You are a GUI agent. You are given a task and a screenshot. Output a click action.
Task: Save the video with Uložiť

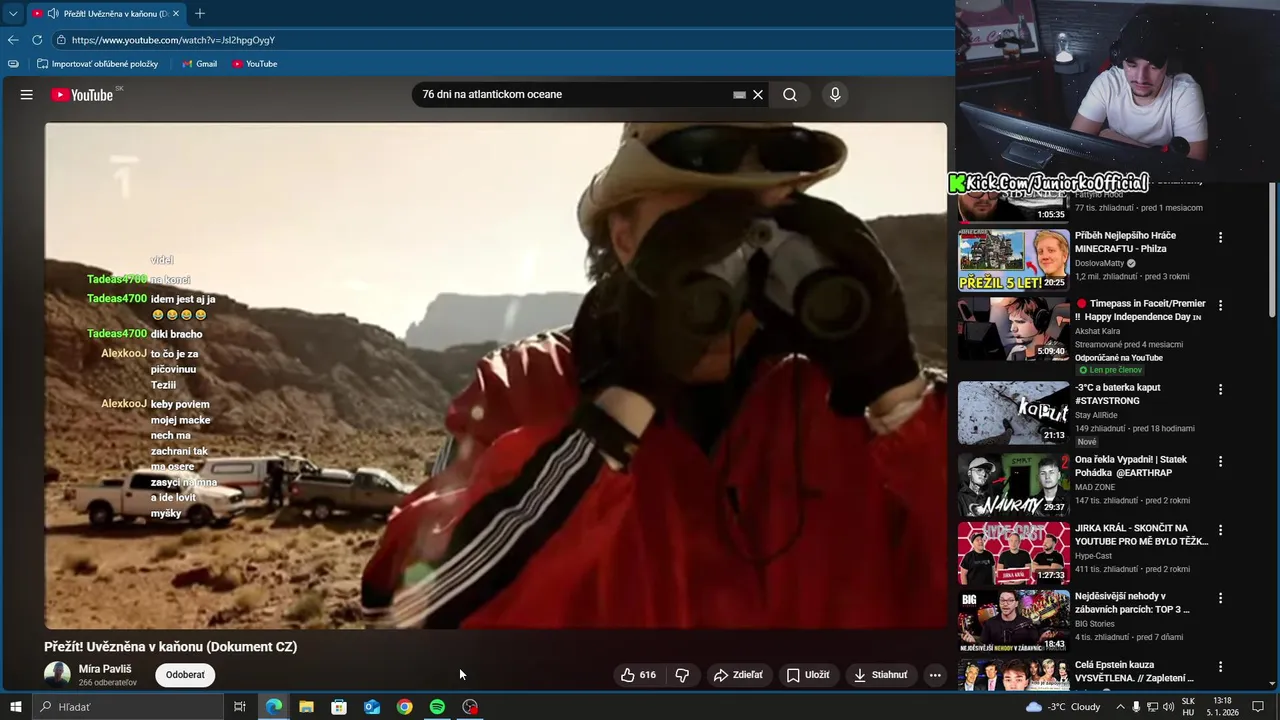point(808,675)
